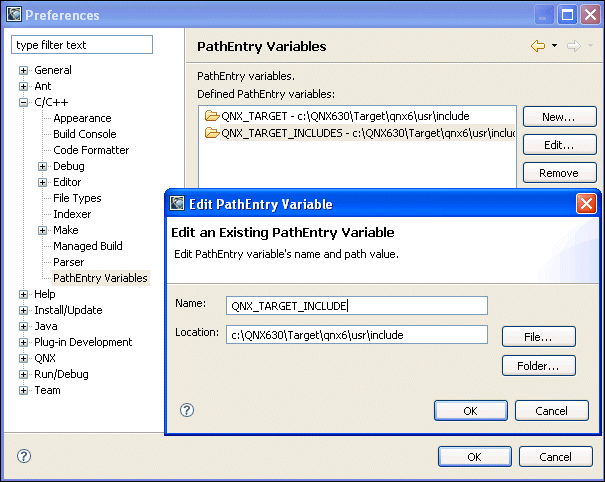Select Code Formatter in the tree
605x482 pixels.
[x=91, y=150]
